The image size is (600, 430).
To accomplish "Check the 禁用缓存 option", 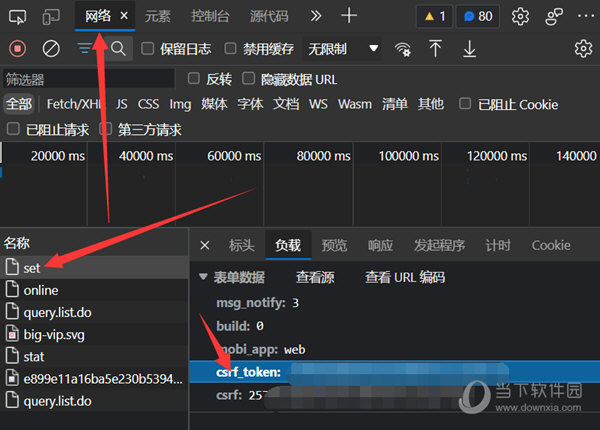I will pos(231,48).
